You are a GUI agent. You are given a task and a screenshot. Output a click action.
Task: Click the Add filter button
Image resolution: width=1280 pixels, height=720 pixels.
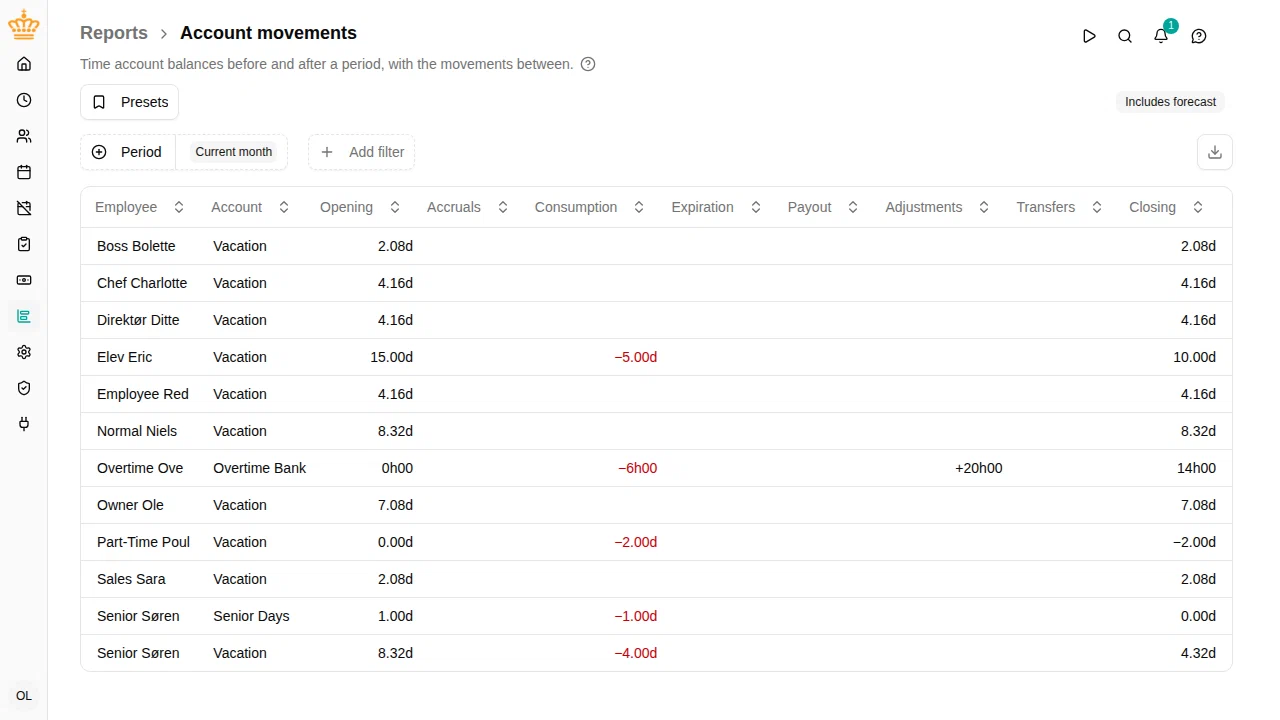[361, 152]
